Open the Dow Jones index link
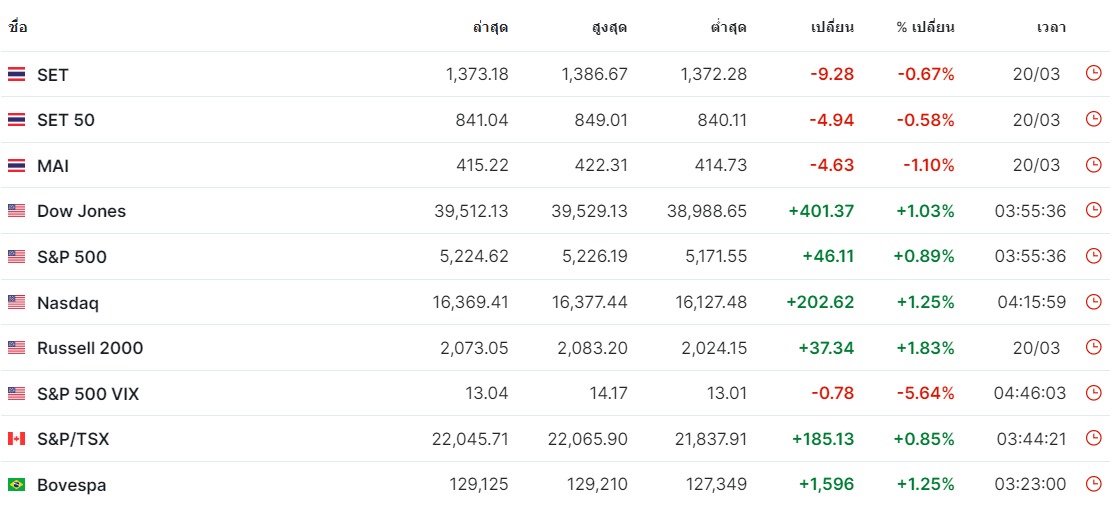This screenshot has height=507, width=1120. [x=81, y=211]
